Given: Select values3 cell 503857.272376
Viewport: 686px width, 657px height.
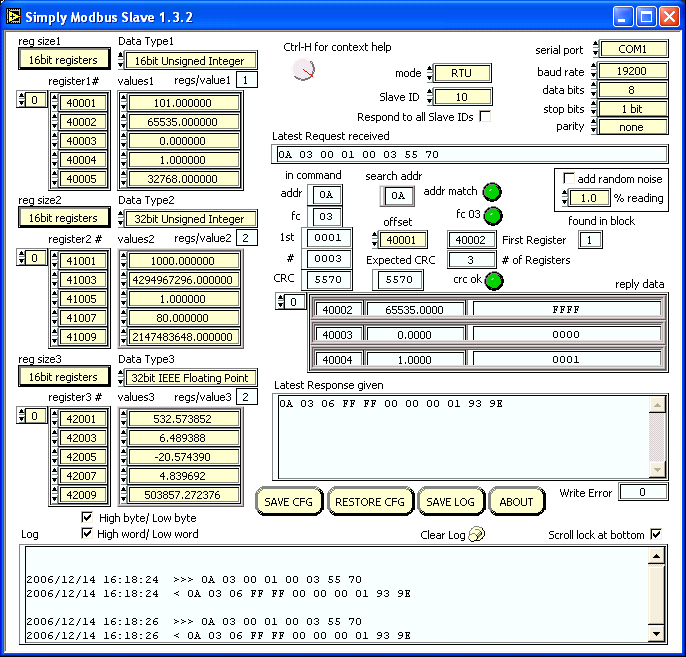Looking at the screenshot, I should pos(184,495).
